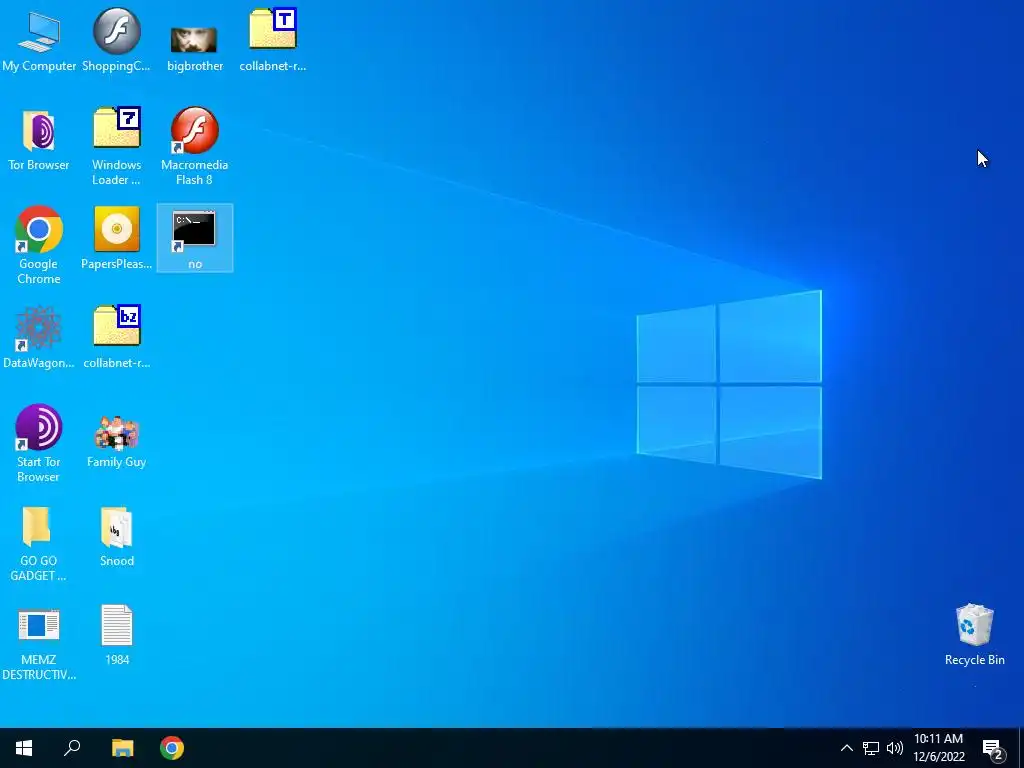1024x768 pixels.
Task: Open the notification action center
Action: tap(992, 748)
